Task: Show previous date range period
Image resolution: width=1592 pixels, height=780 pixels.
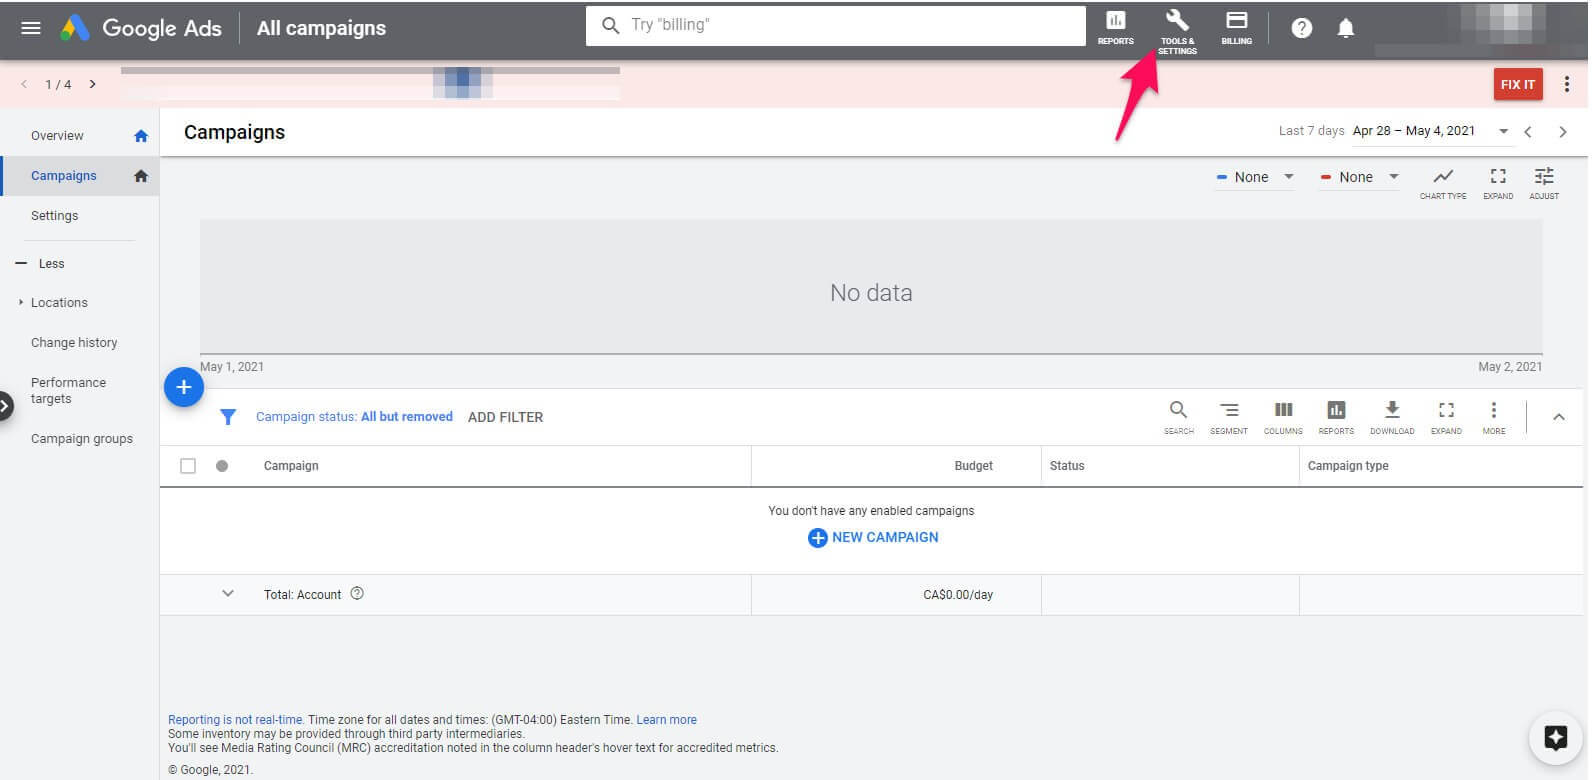Action: pyautogui.click(x=1528, y=132)
